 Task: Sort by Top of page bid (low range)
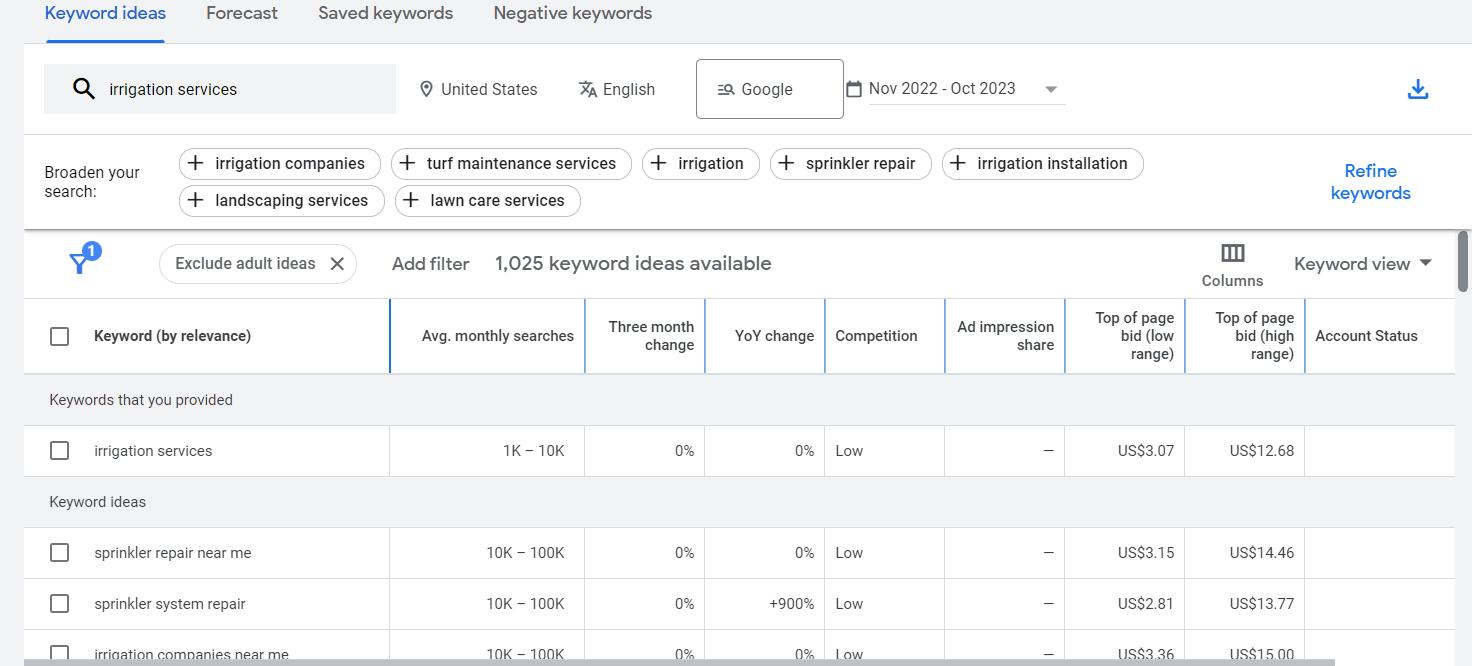pyautogui.click(x=1134, y=336)
